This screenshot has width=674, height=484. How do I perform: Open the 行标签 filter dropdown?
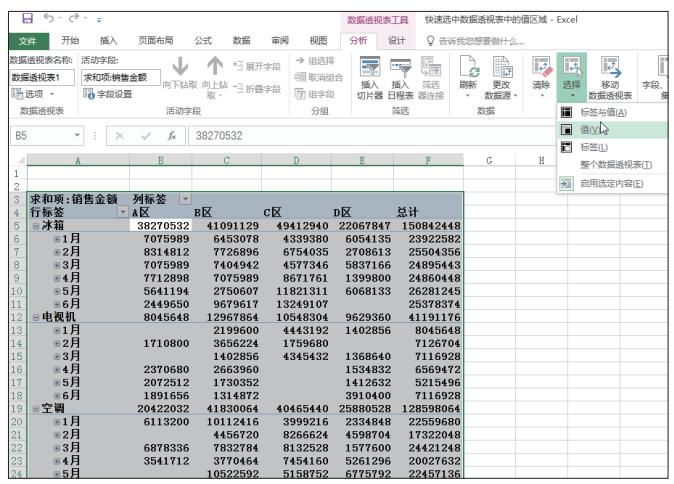[x=123, y=211]
